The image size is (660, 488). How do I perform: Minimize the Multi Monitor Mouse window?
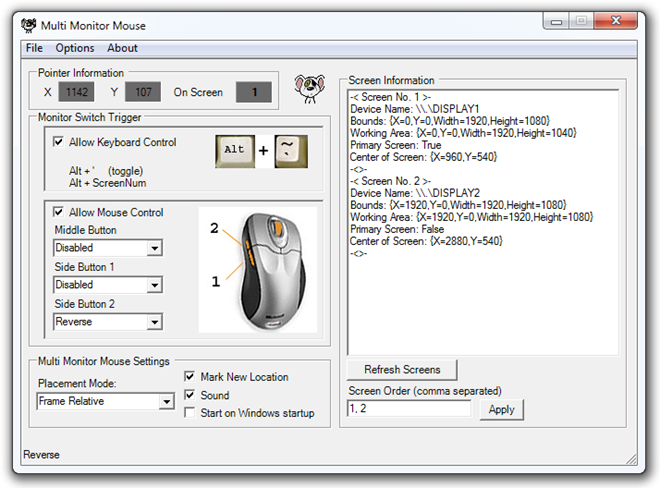coord(556,21)
